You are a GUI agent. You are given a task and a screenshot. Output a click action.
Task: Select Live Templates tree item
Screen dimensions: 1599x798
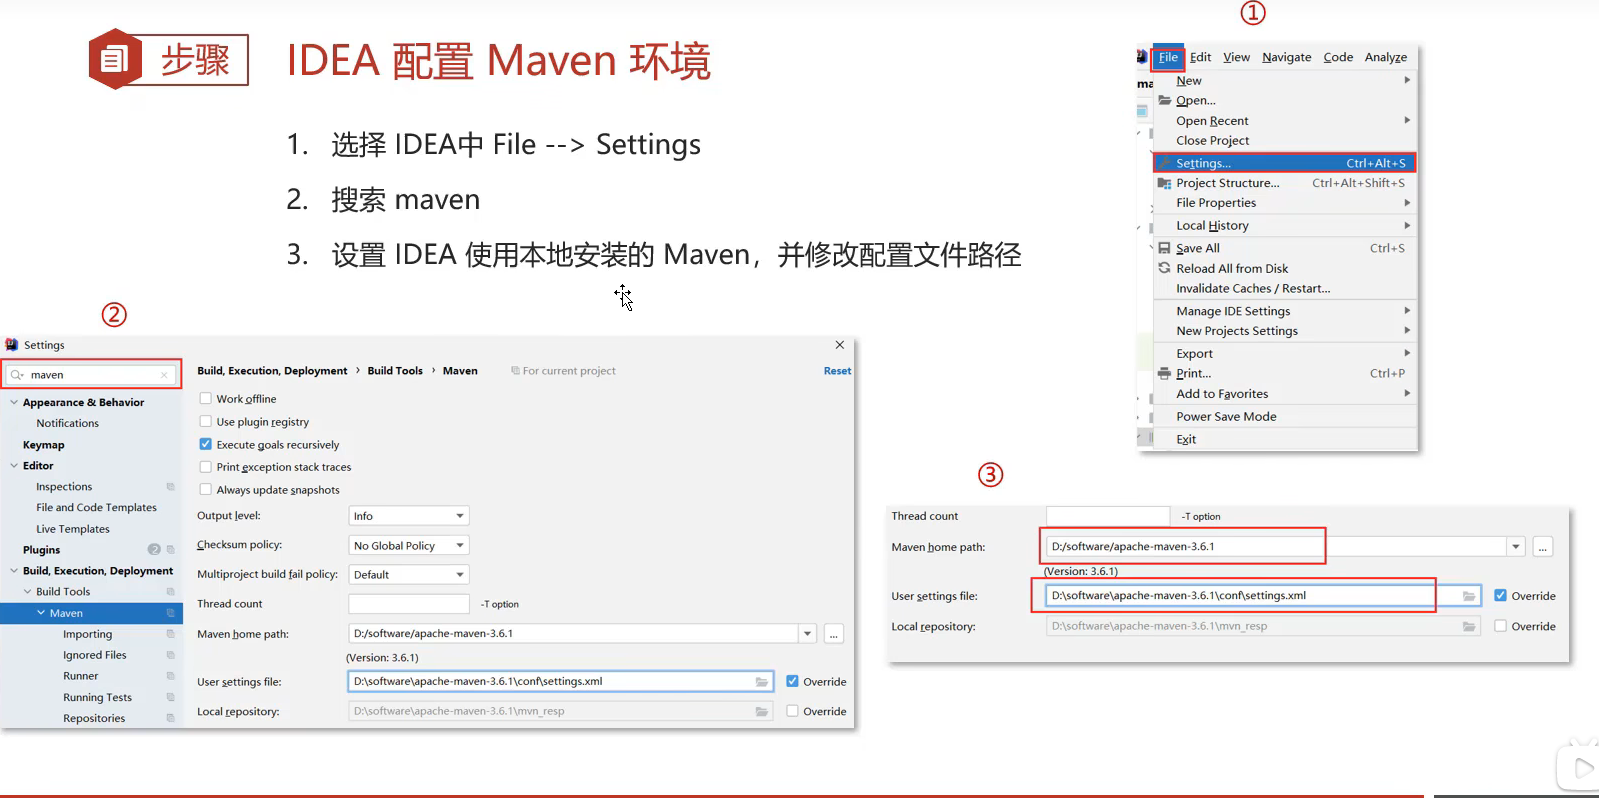(73, 529)
